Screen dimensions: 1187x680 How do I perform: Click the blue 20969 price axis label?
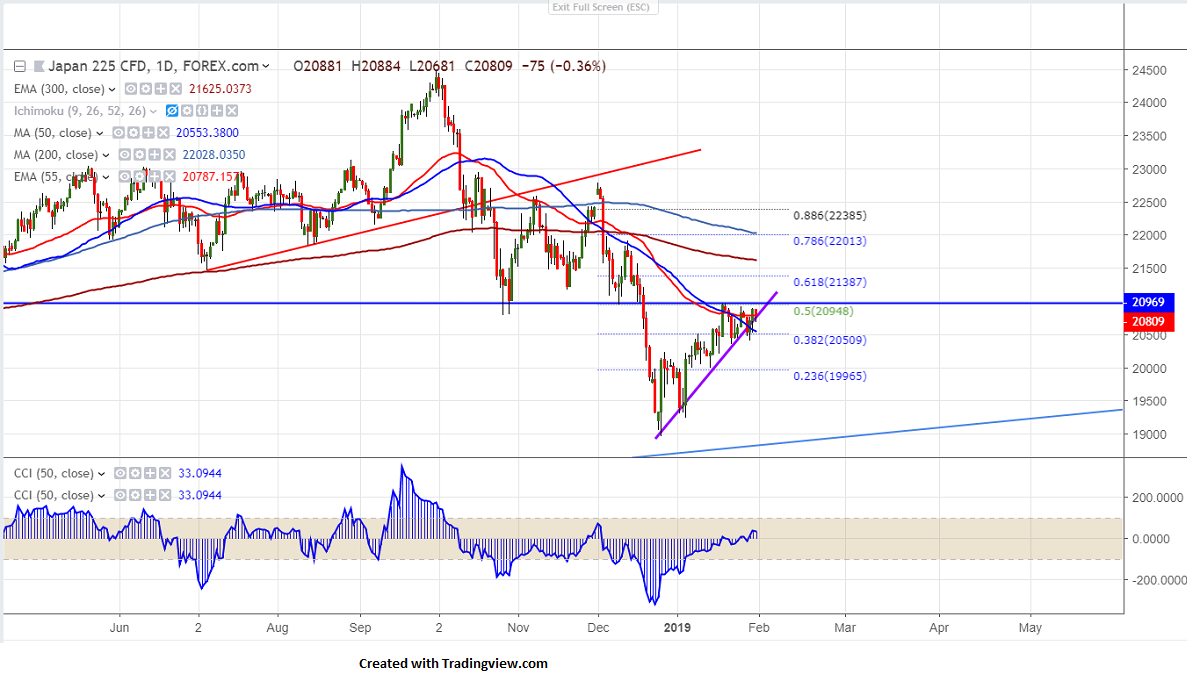(1149, 302)
